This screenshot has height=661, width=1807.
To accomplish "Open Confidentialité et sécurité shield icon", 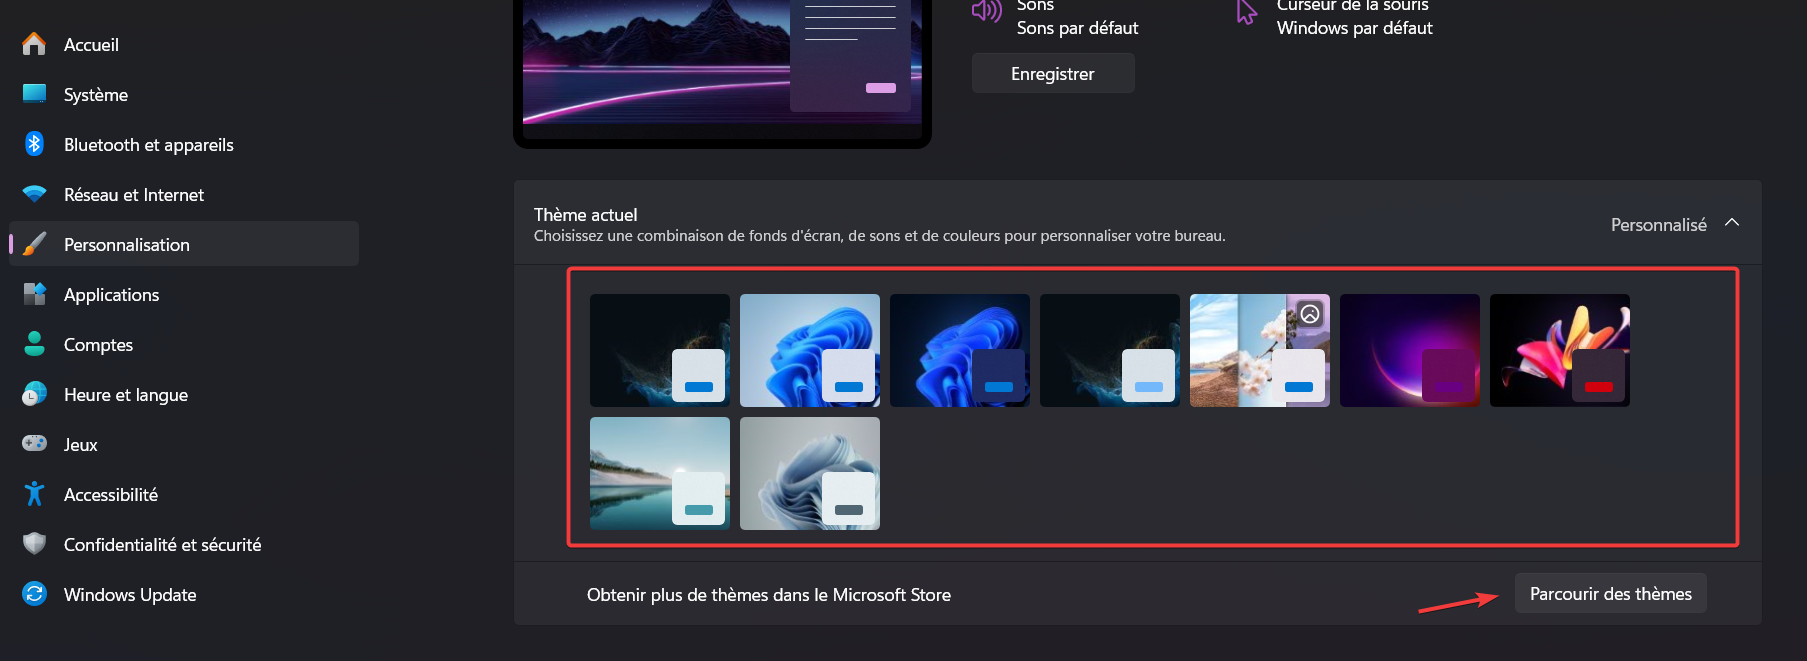I will [34, 544].
